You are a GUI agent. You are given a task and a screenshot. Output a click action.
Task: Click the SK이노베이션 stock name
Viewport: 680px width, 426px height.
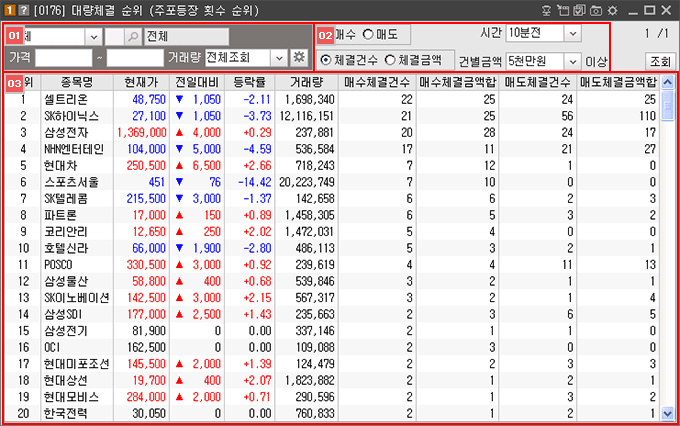tap(76, 298)
